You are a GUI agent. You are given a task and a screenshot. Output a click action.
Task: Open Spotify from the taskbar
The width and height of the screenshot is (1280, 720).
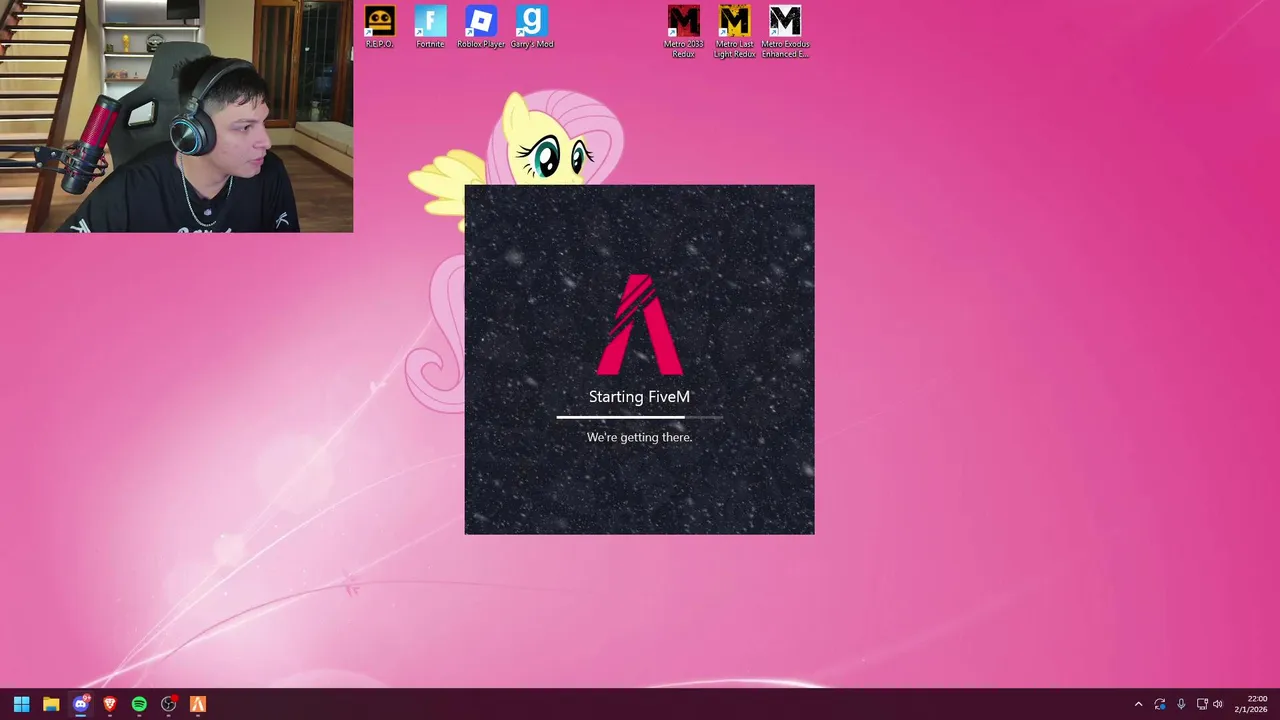tap(139, 704)
